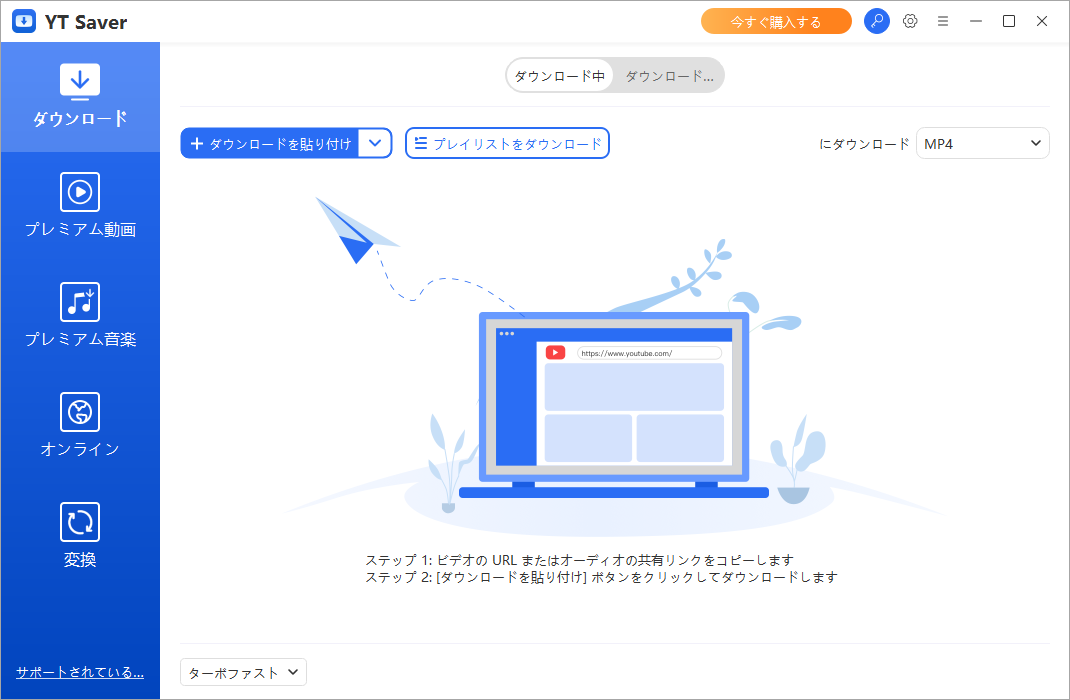
Task: Click the YT Saver logo icon
Action: click(24, 21)
